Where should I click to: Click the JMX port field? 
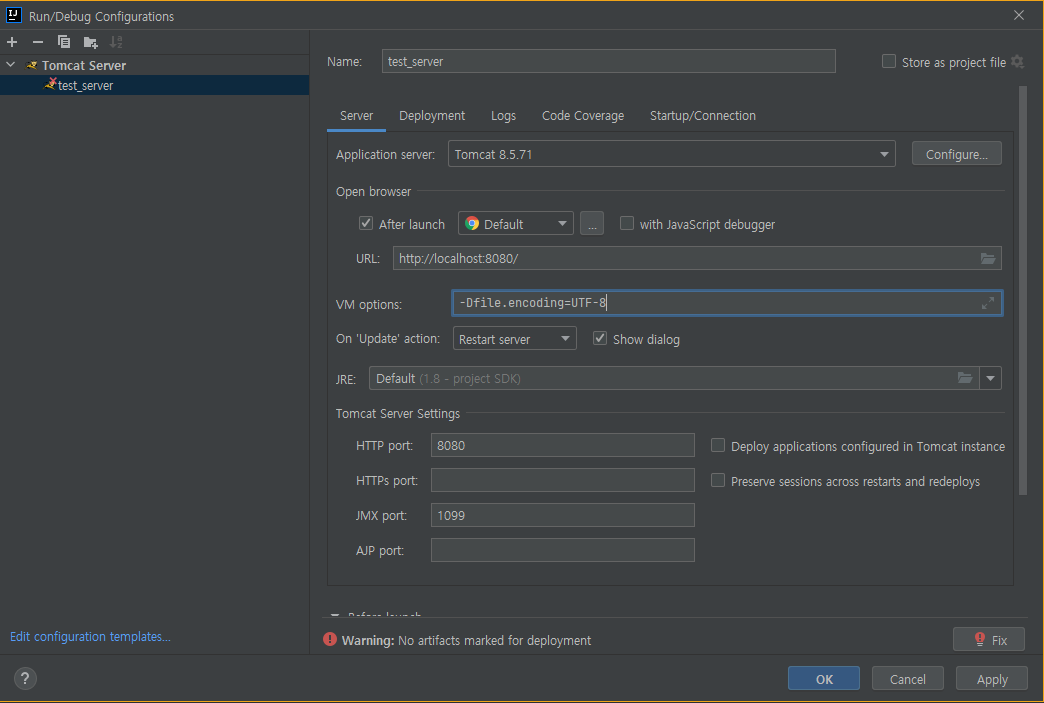tap(563, 515)
